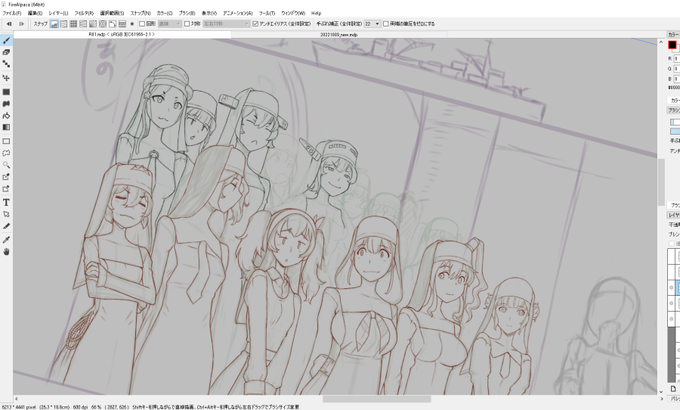
Task: Open the 手ぶれ補正 stabilizer value dropdown
Action: point(372,24)
